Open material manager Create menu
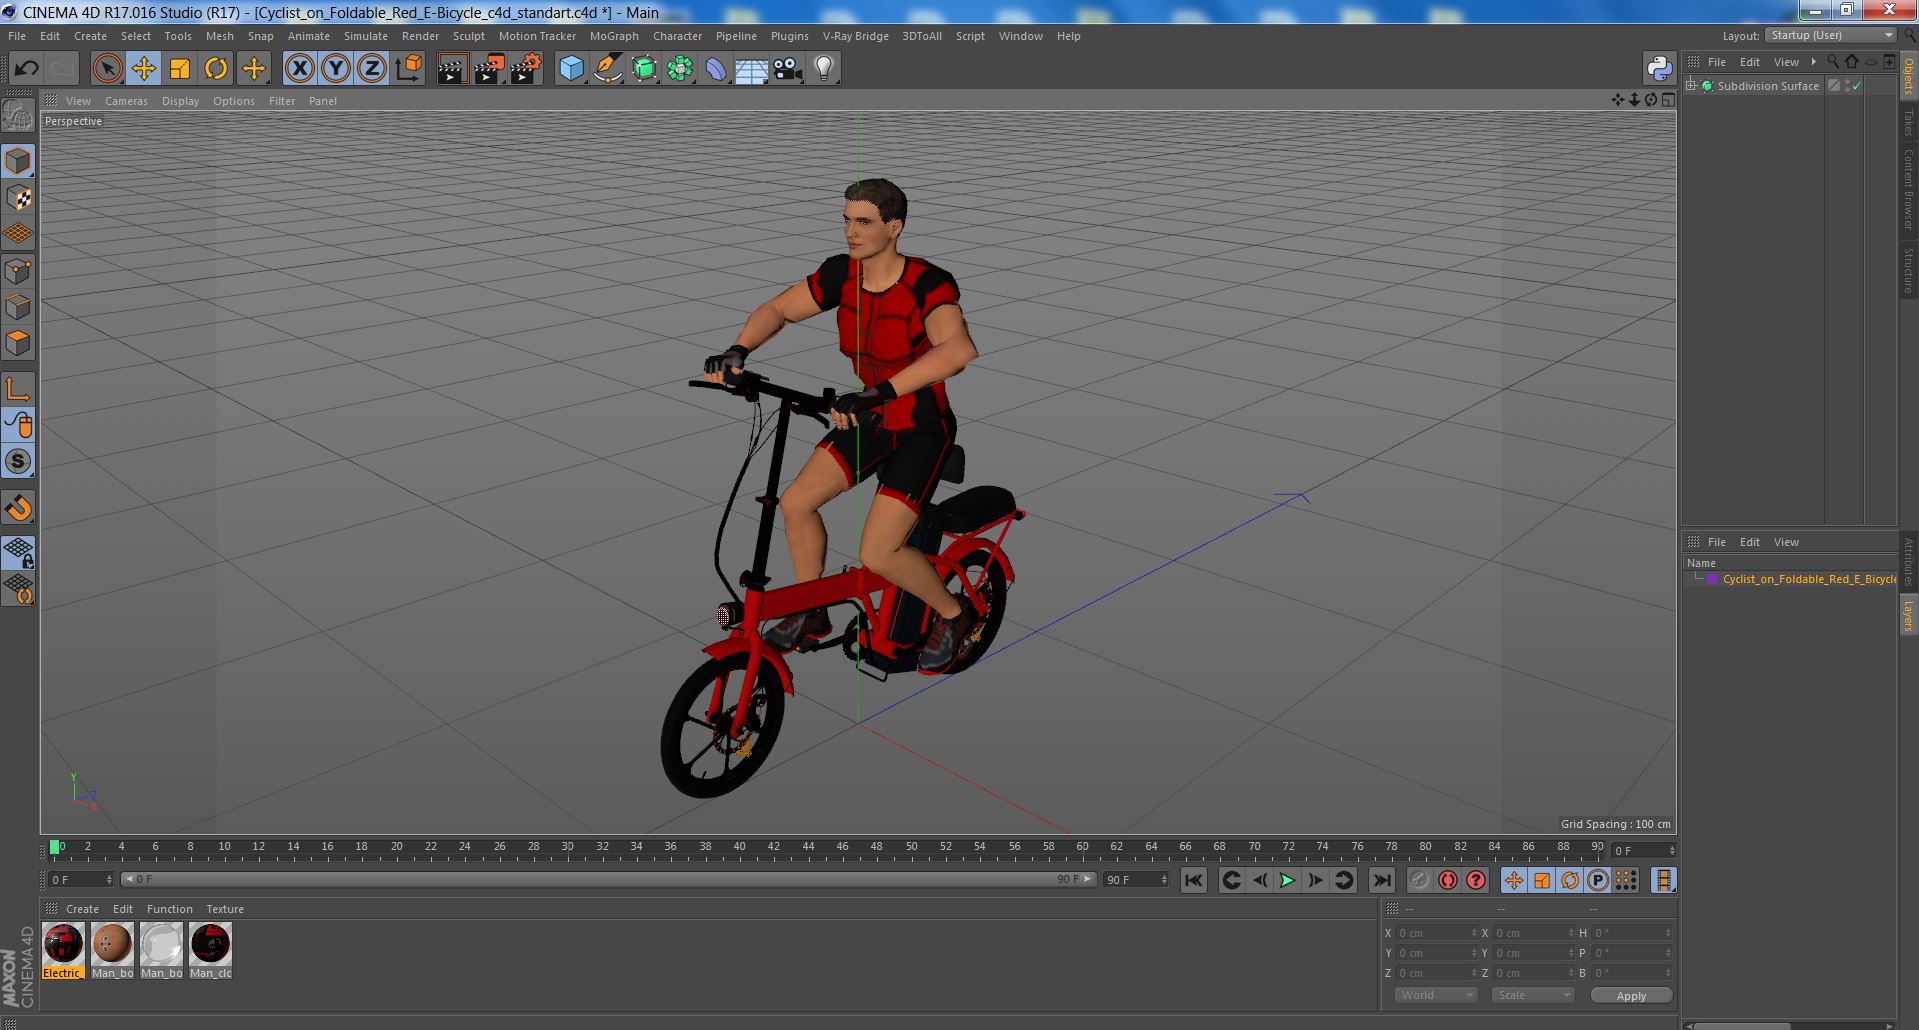Image resolution: width=1919 pixels, height=1030 pixels. point(82,909)
